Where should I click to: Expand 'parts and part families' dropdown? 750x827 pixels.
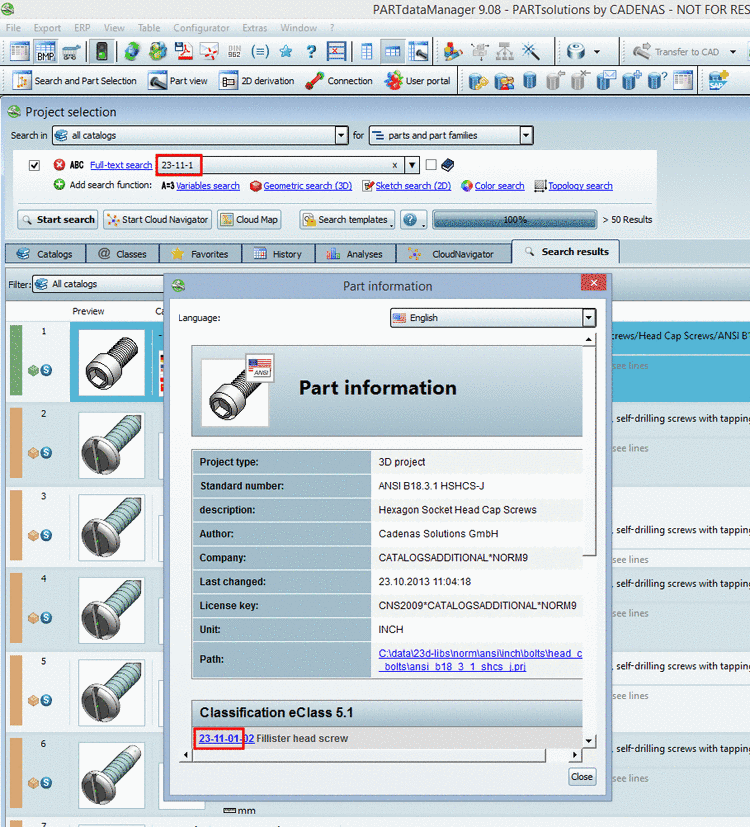tap(526, 136)
